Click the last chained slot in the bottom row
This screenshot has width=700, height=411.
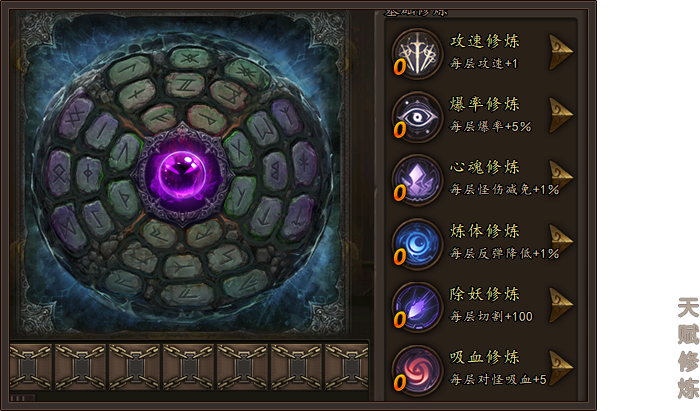[347, 367]
